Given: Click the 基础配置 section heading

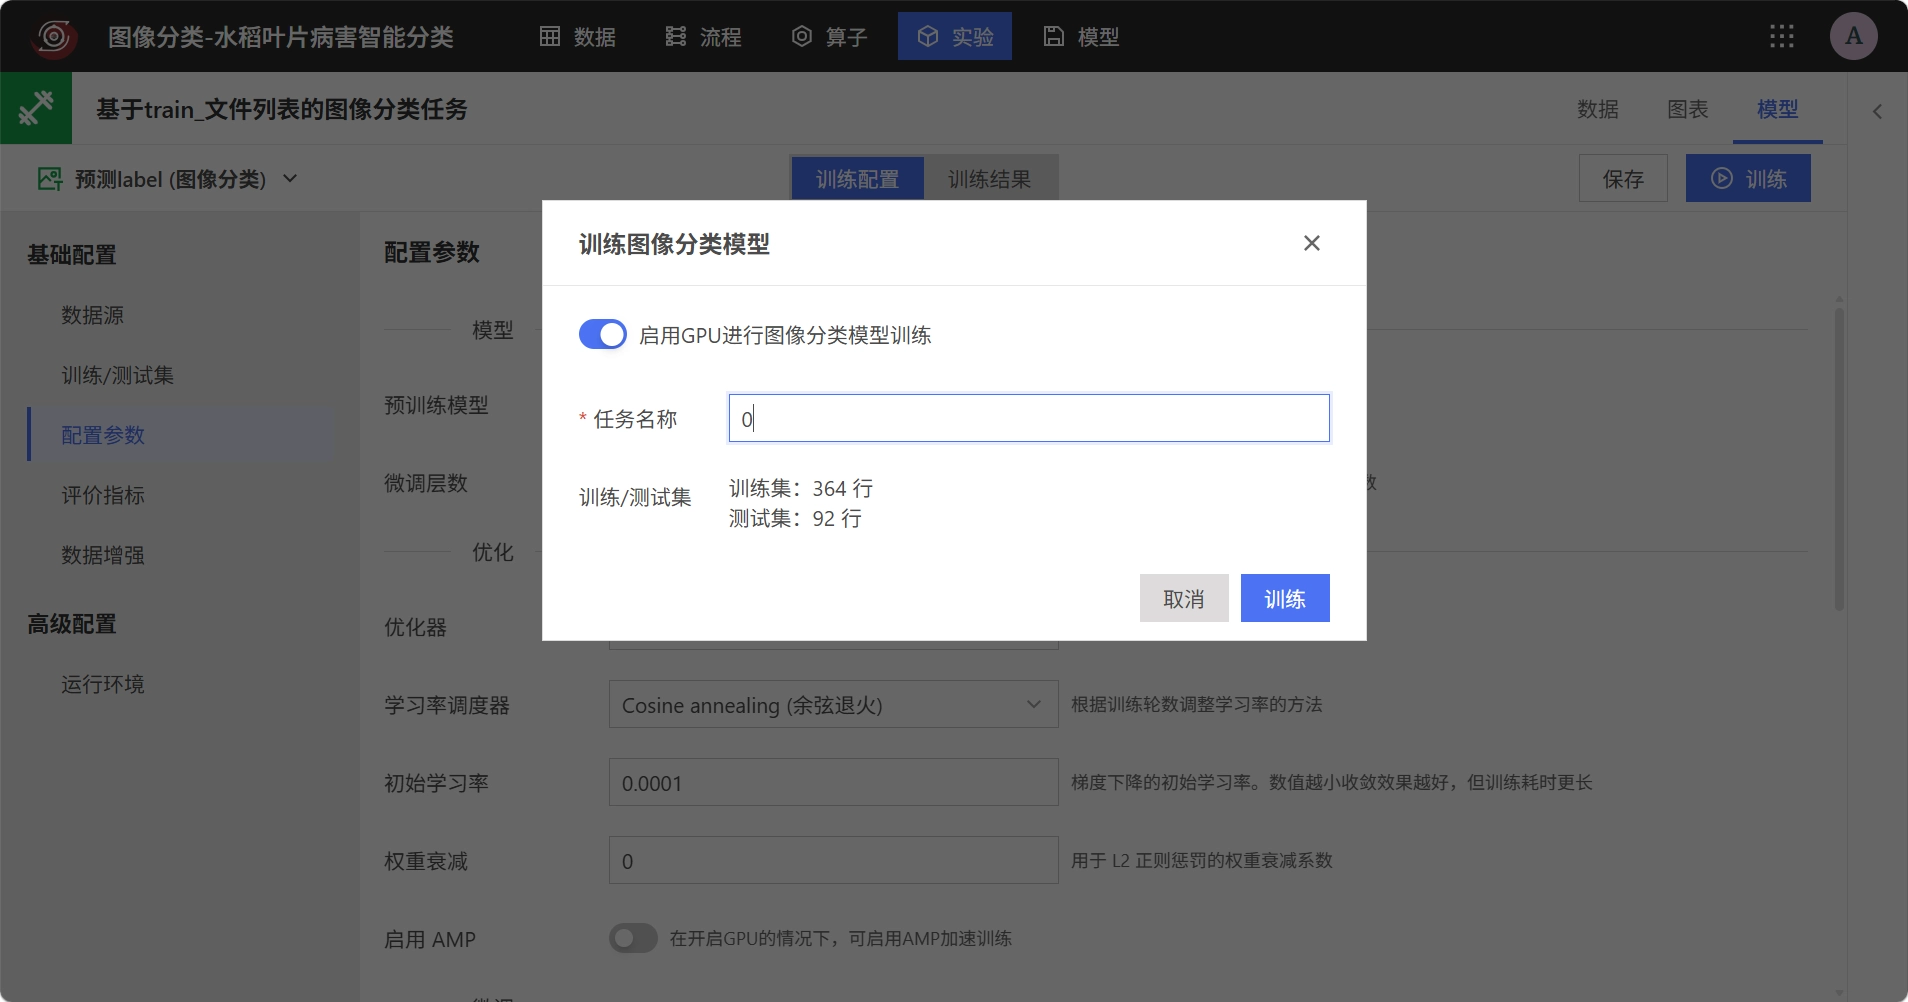Looking at the screenshot, I should (72, 255).
